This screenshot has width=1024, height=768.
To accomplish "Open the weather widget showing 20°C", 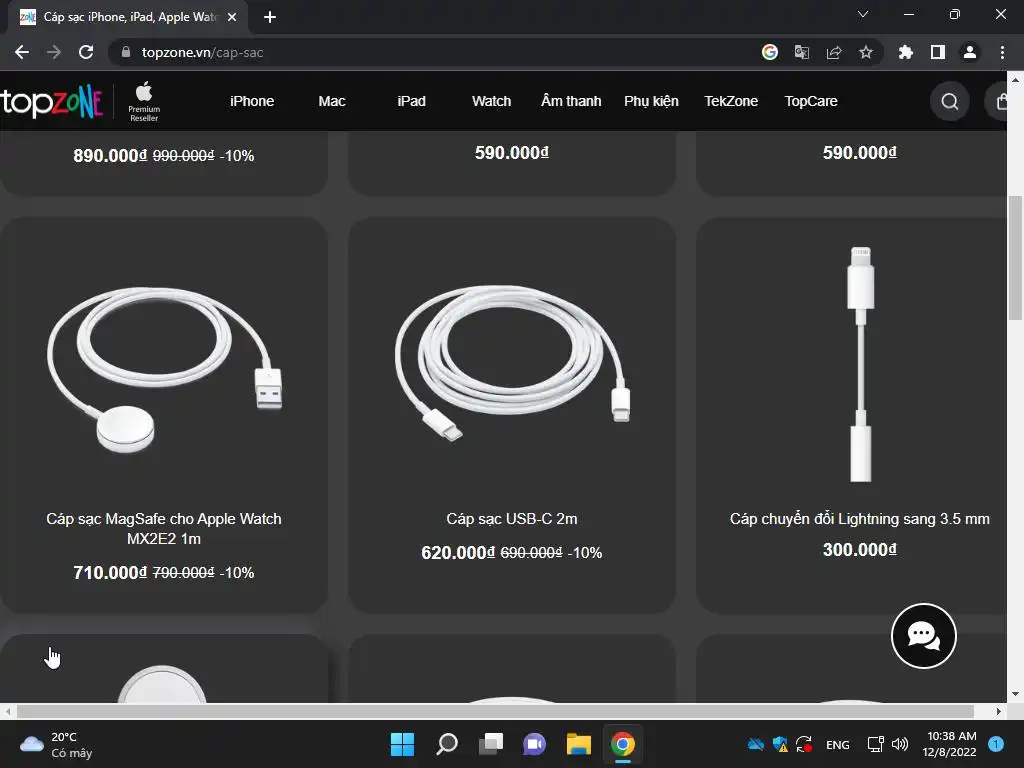I will pyautogui.click(x=56, y=744).
